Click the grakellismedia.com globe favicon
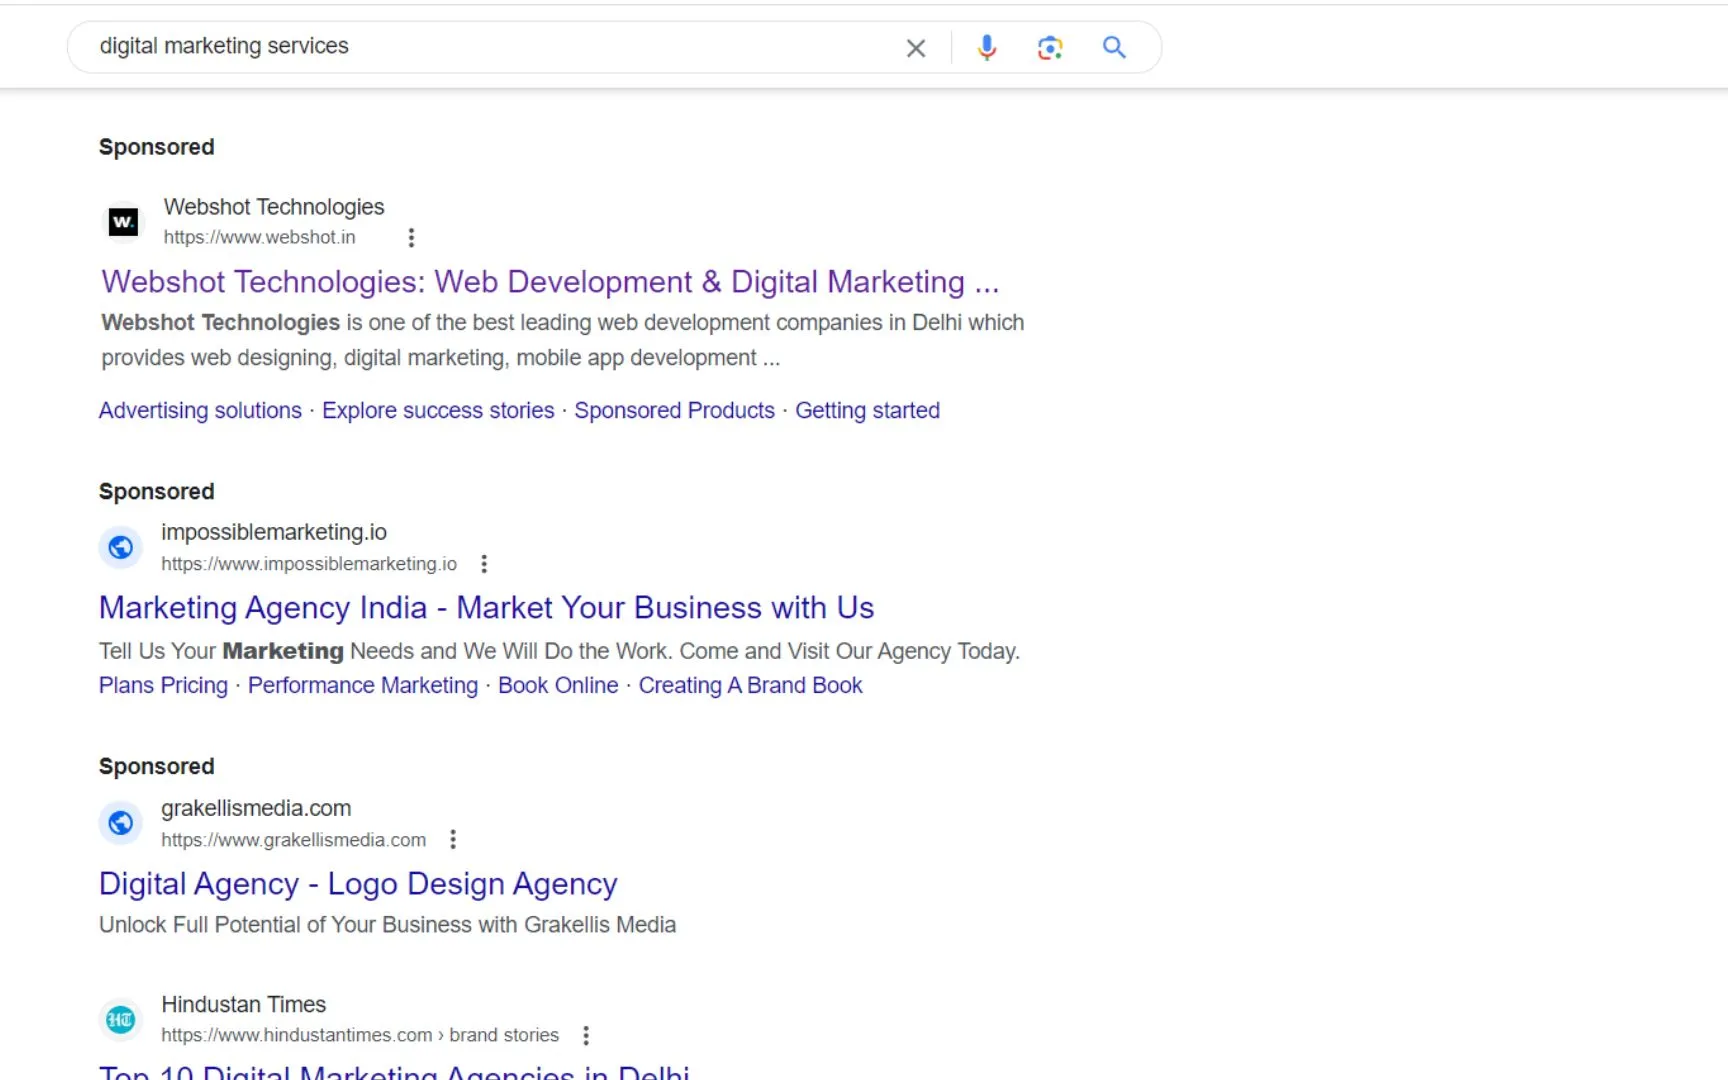Viewport: 1728px width, 1080px height. point(120,822)
